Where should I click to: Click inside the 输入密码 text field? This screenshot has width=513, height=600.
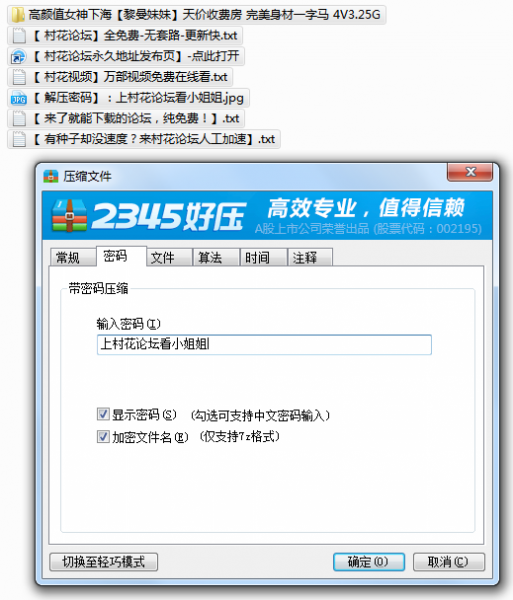[x=264, y=344]
